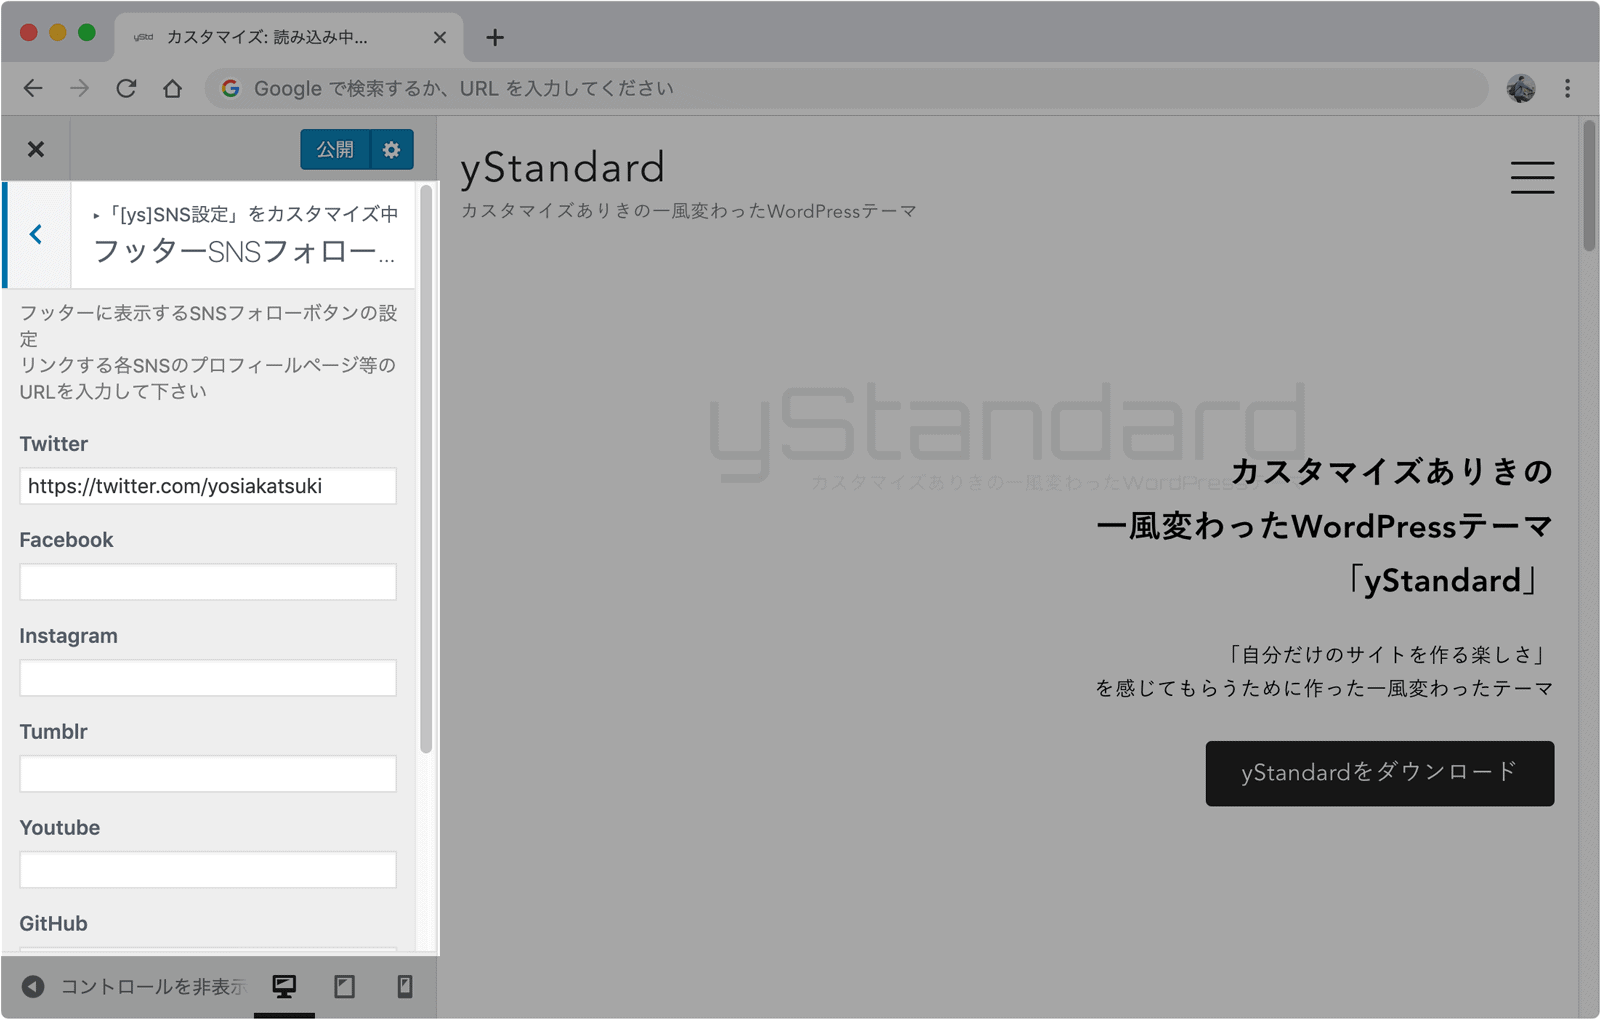The image size is (1600, 1019).
Task: Open browser three-dot menu
Action: click(x=1567, y=88)
